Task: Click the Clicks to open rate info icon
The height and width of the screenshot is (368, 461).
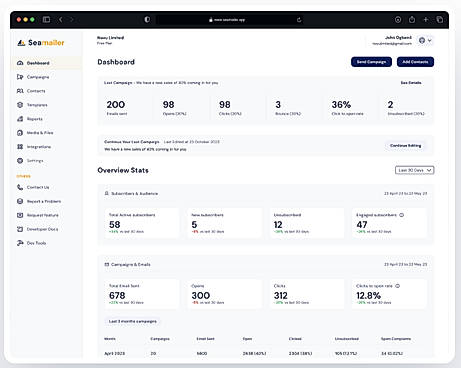Action: click(x=398, y=286)
